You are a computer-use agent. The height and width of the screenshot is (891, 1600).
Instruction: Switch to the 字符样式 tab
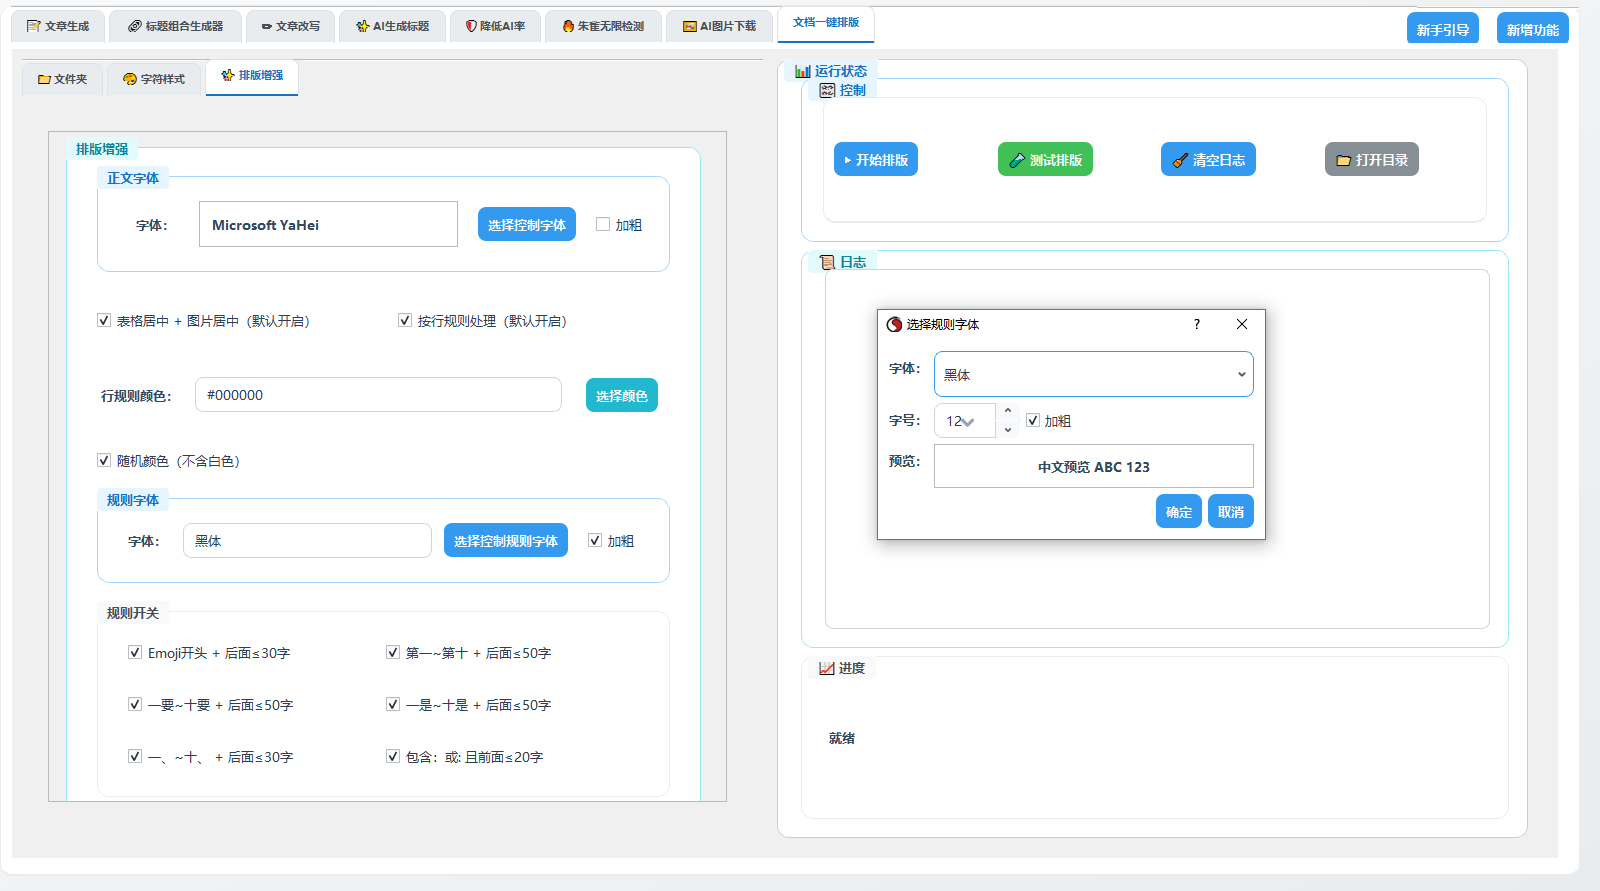[154, 79]
